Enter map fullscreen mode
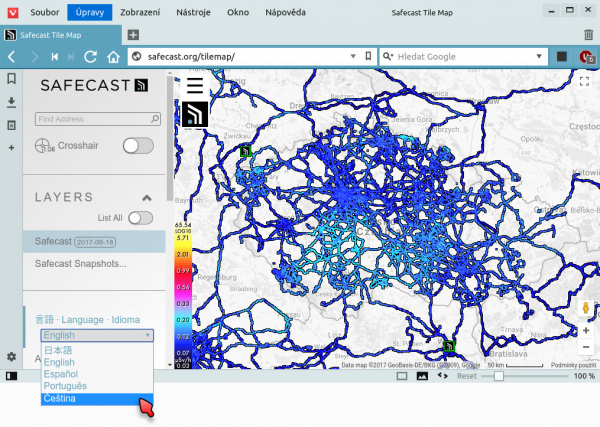600x427 pixels. 584,81
